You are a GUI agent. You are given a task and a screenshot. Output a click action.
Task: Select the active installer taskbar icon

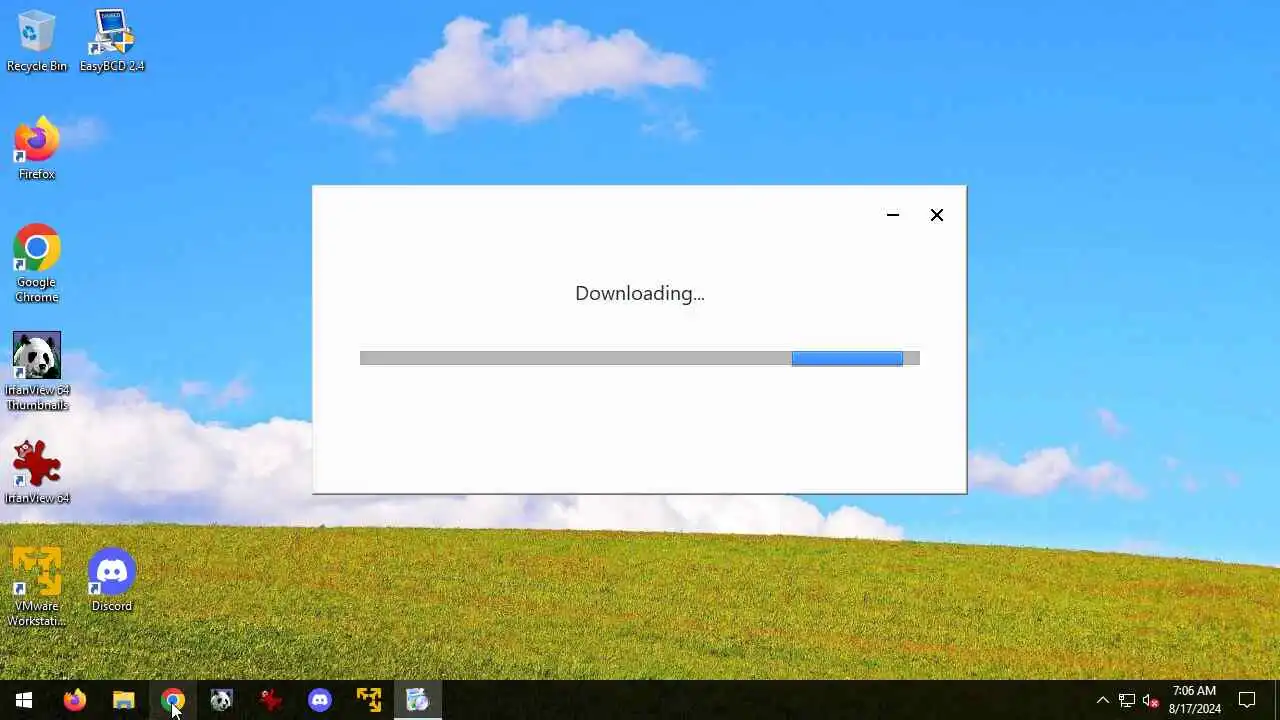[x=417, y=700]
